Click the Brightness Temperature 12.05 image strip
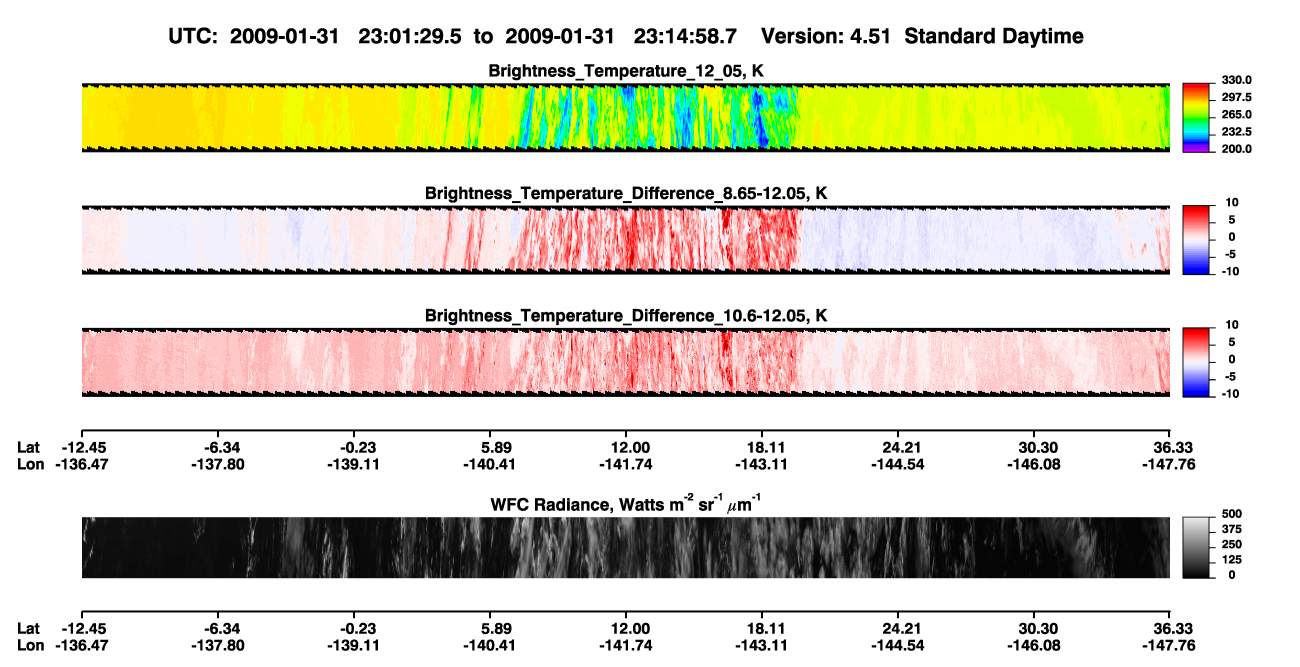The width and height of the screenshot is (1300, 667). (x=625, y=118)
